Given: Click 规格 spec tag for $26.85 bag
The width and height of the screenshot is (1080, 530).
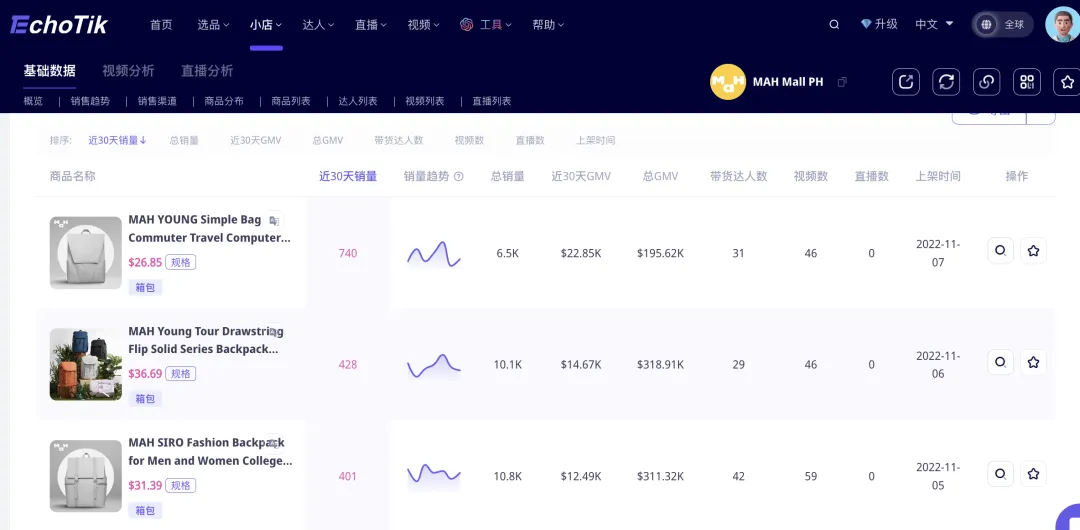Looking at the screenshot, I should pyautogui.click(x=180, y=263).
